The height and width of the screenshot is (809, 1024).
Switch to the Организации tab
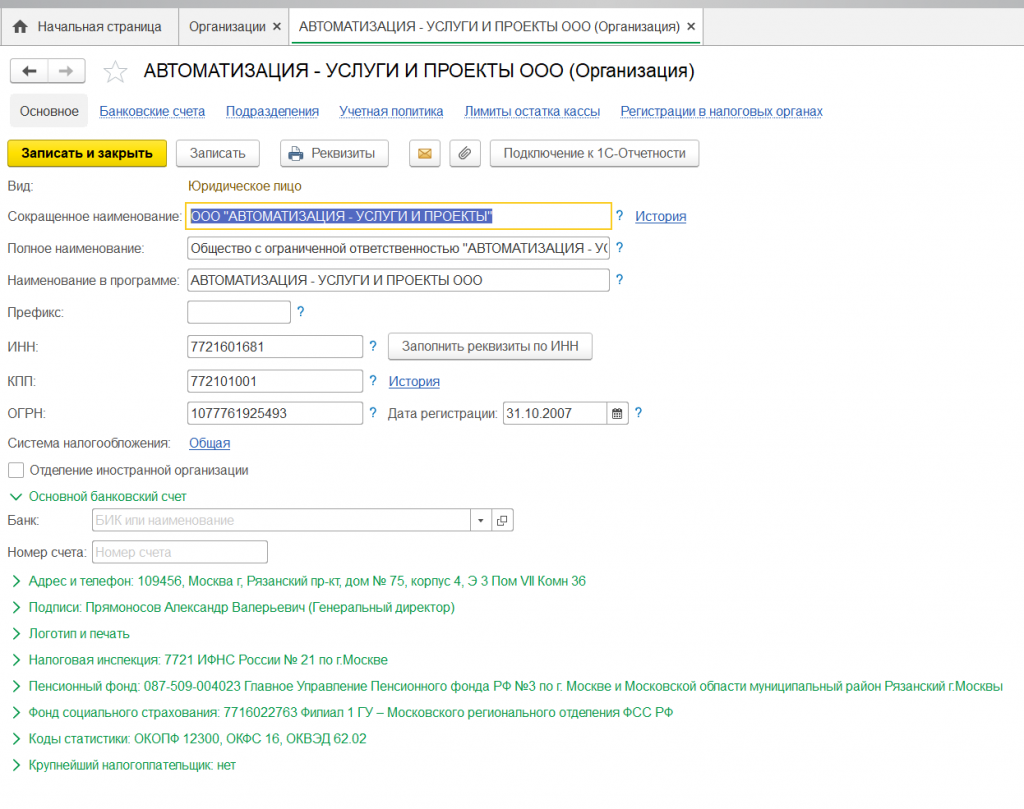coord(227,27)
